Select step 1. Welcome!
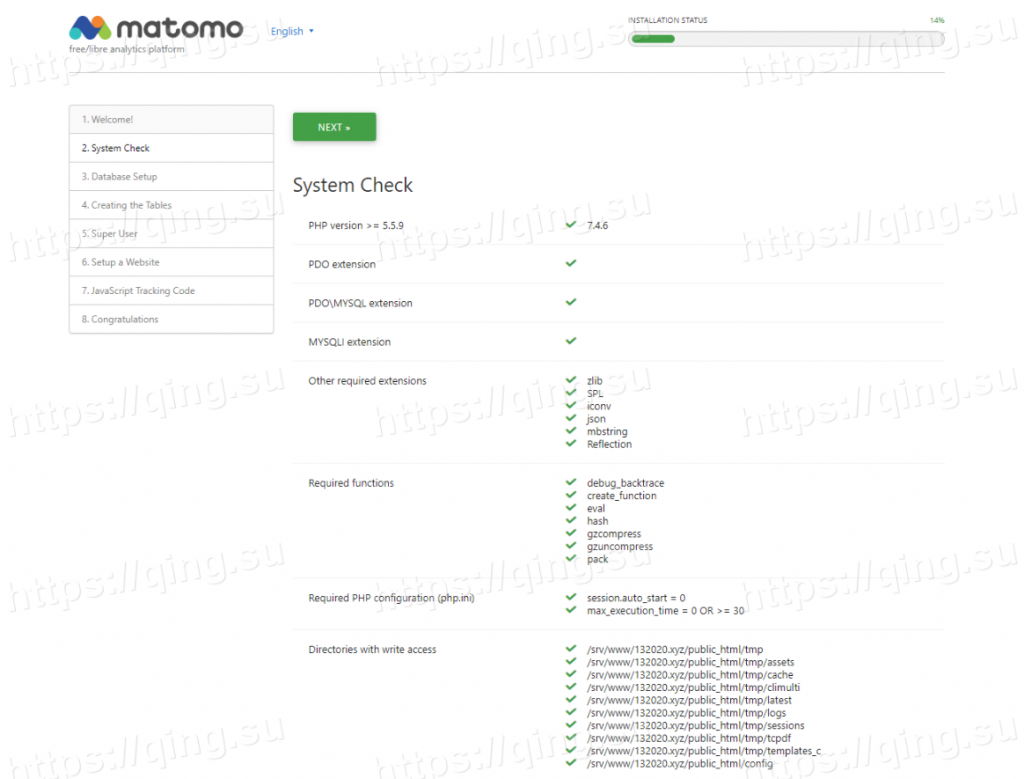The width and height of the screenshot is (1024, 779). tap(171, 120)
